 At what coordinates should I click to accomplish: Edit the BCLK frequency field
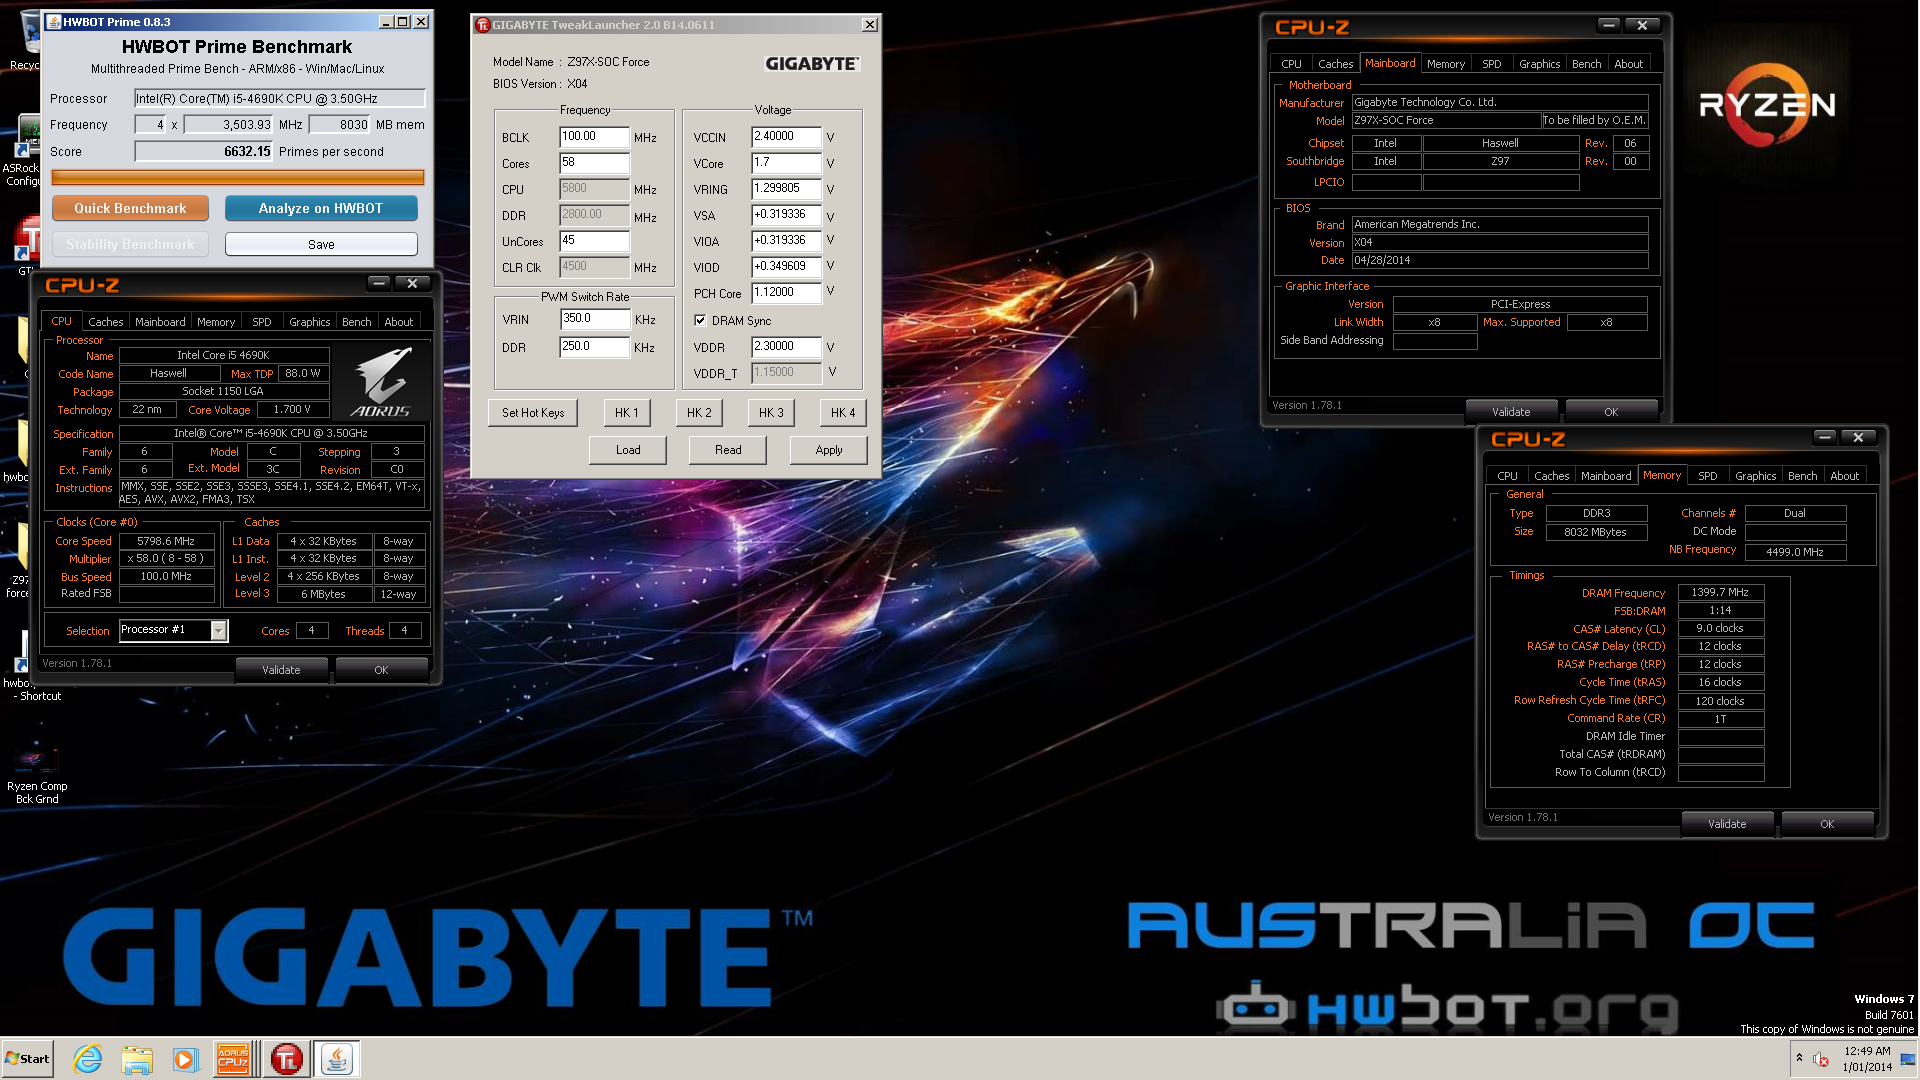coord(595,137)
